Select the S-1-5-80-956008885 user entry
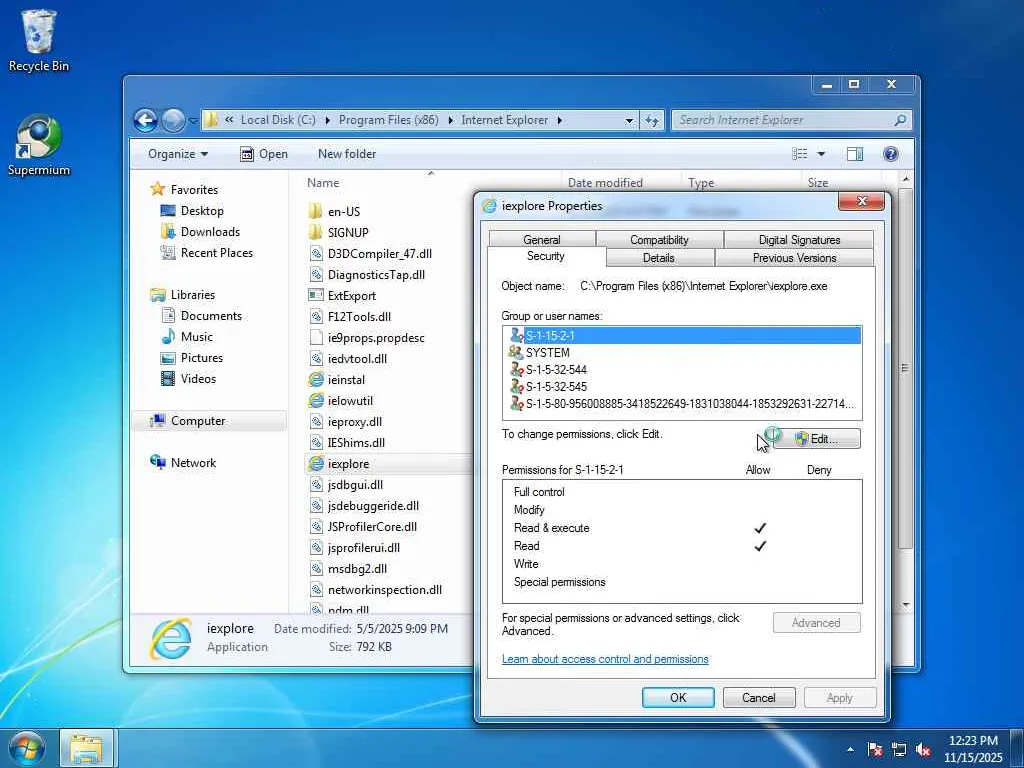The height and width of the screenshot is (768, 1024). click(682, 404)
